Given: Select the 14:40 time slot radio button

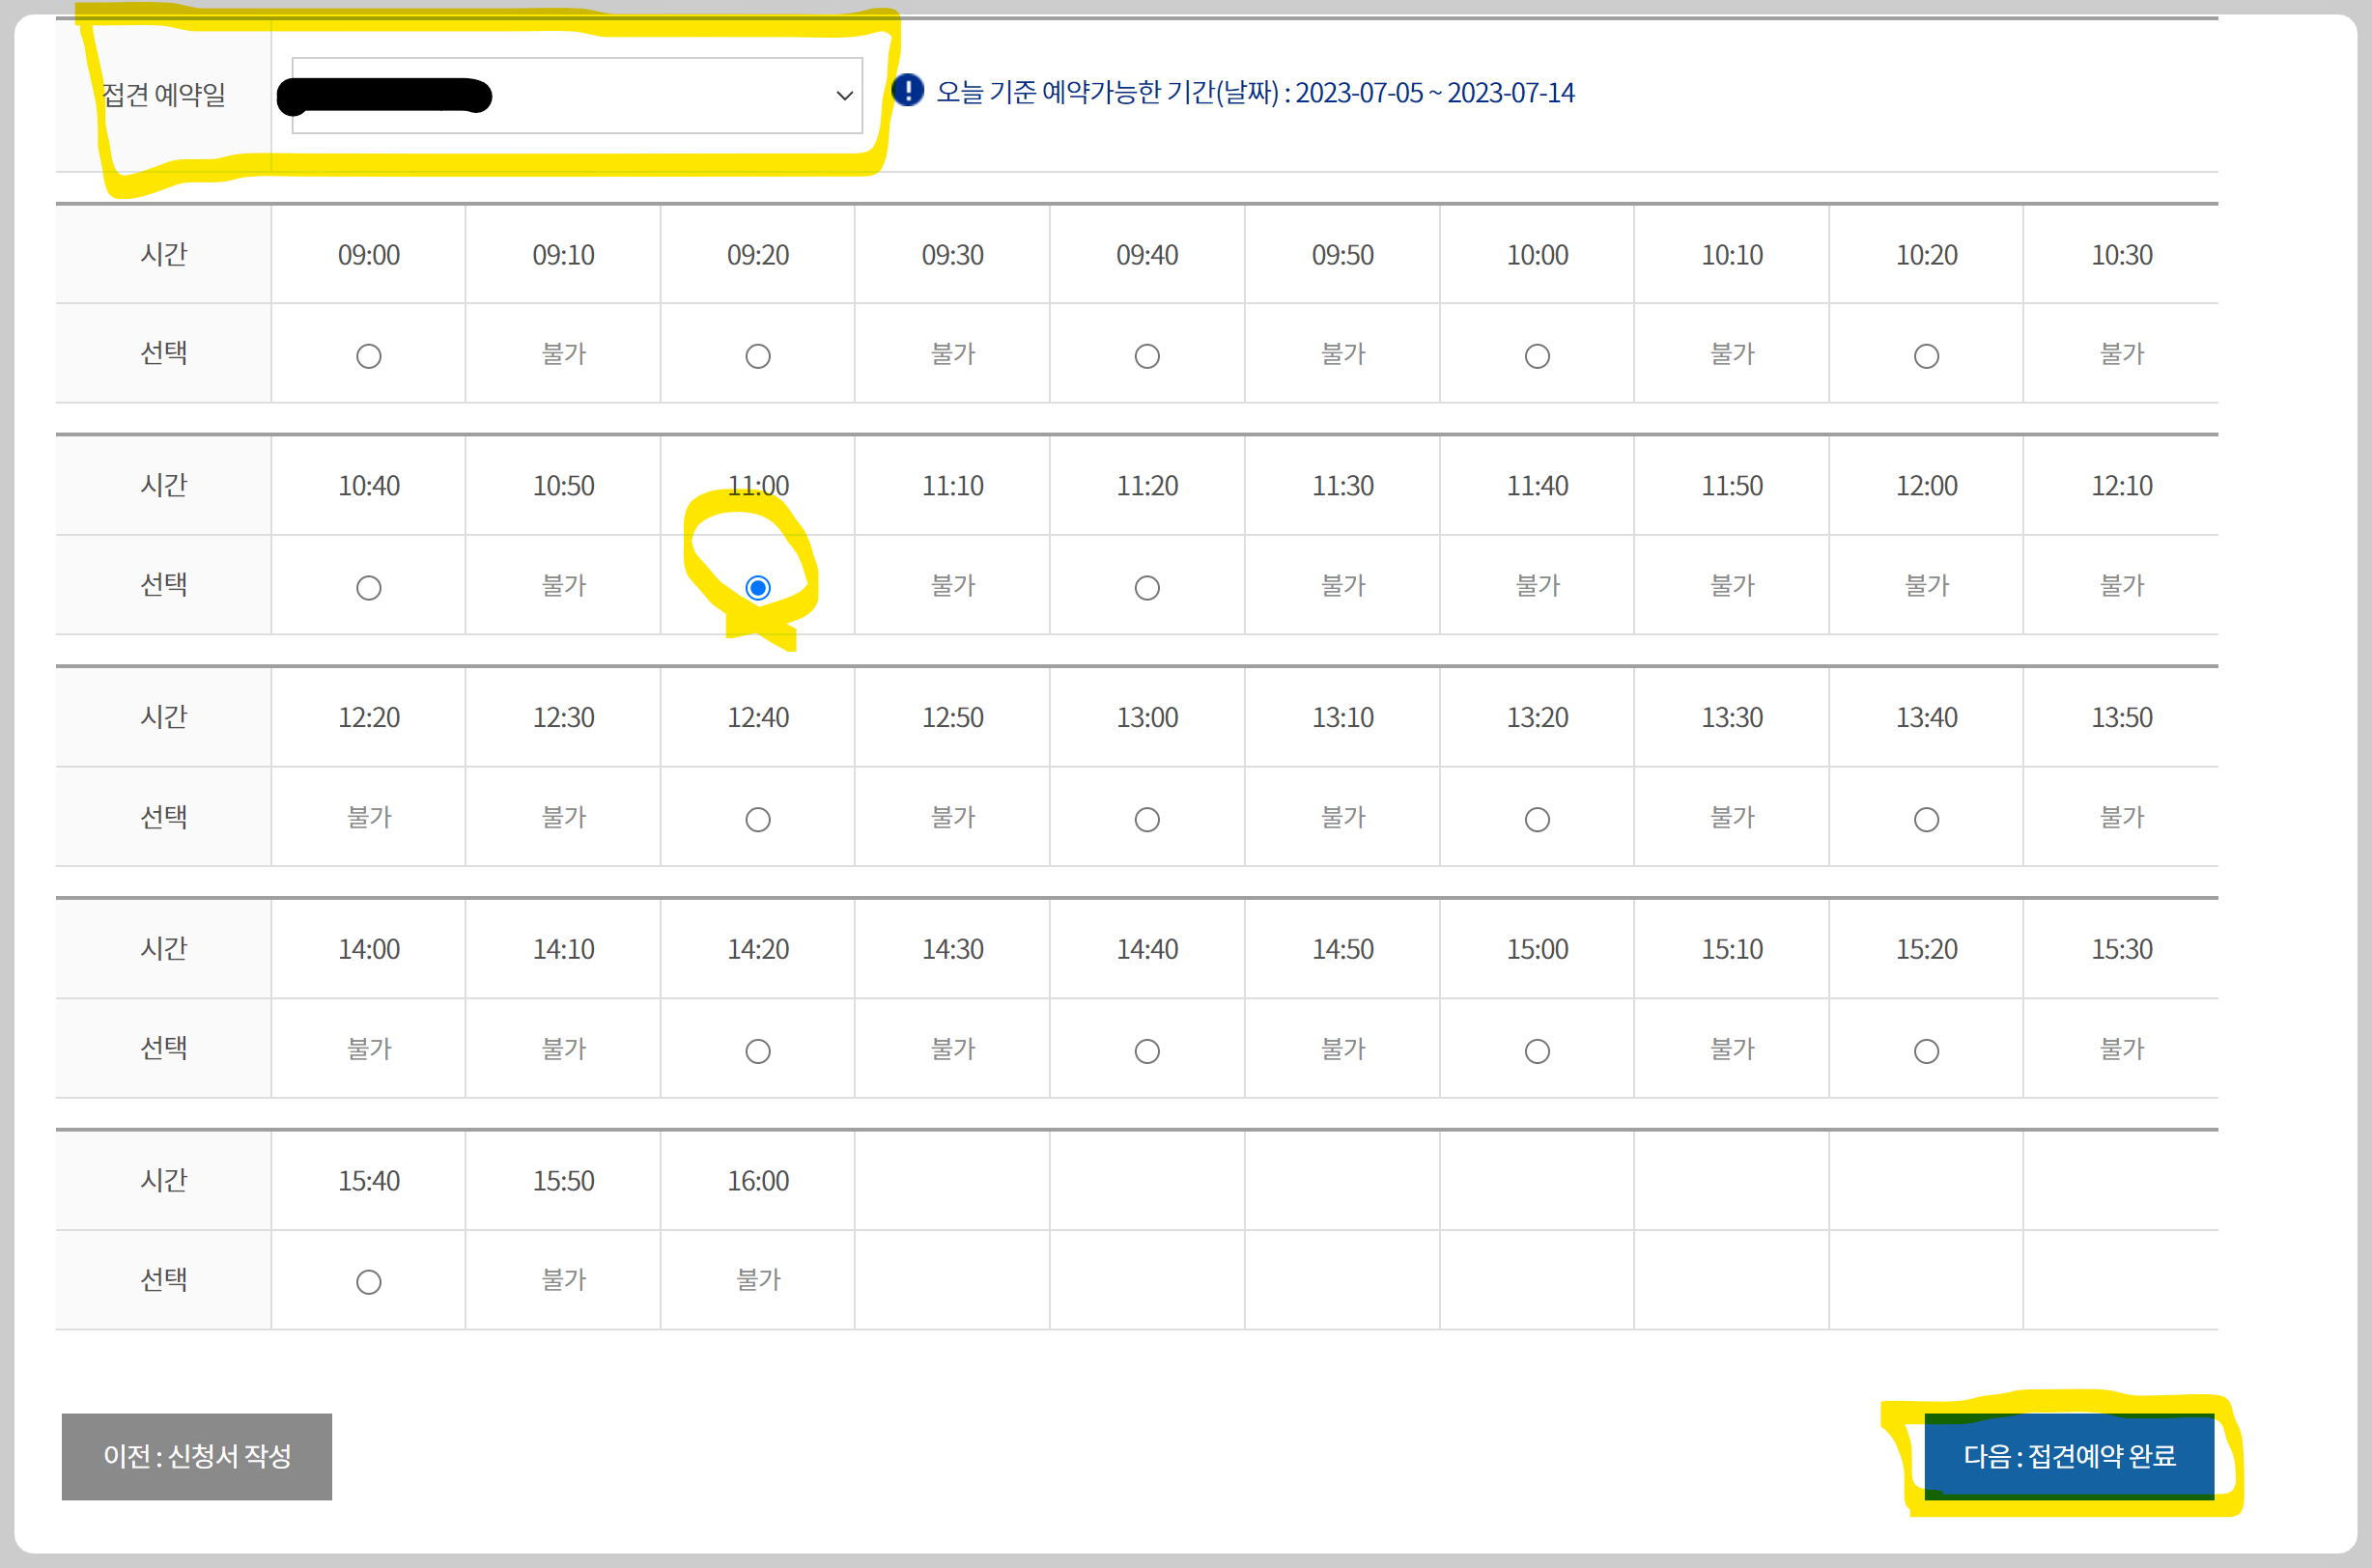Looking at the screenshot, I should tap(1147, 1051).
